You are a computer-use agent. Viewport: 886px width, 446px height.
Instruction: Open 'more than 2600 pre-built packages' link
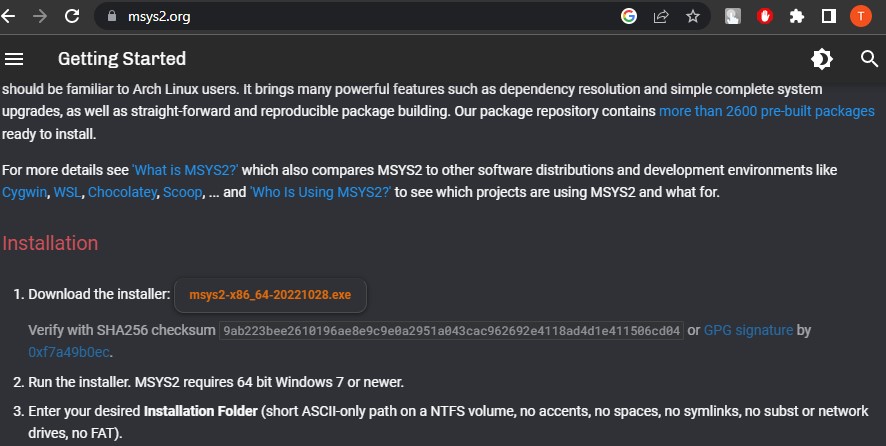click(767, 111)
